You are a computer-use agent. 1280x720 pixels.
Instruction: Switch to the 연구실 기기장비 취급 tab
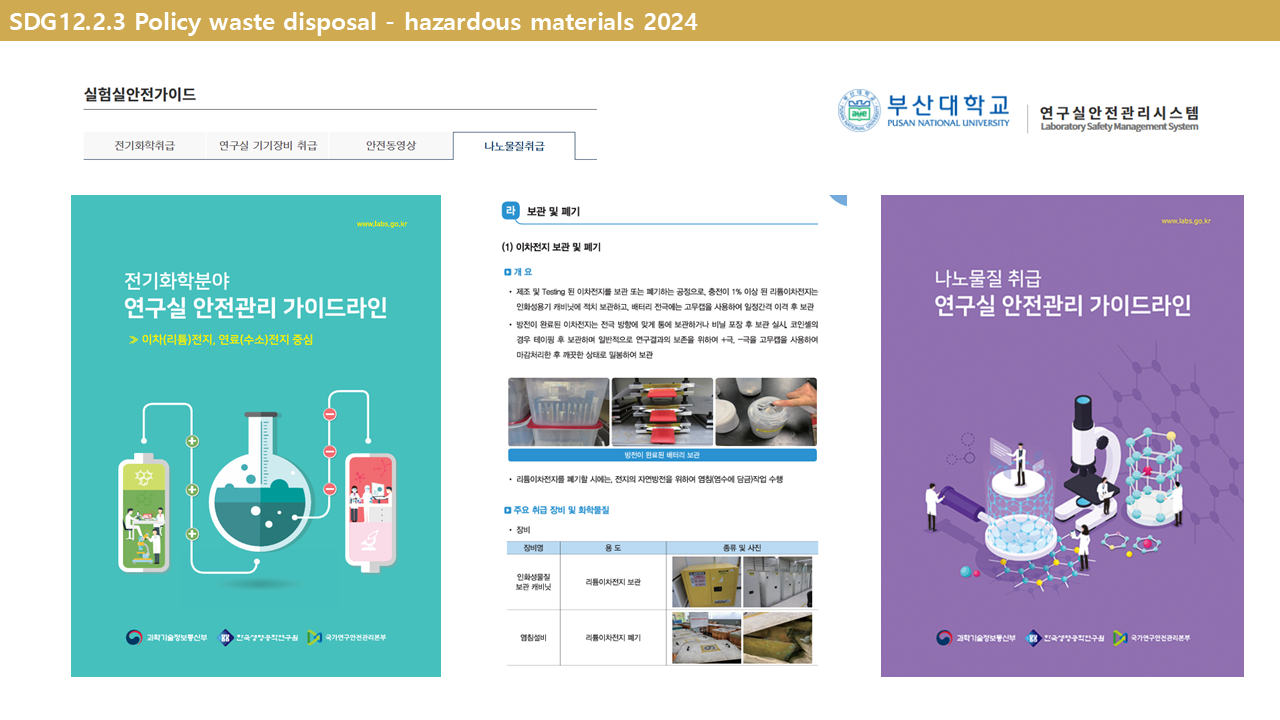pos(267,146)
